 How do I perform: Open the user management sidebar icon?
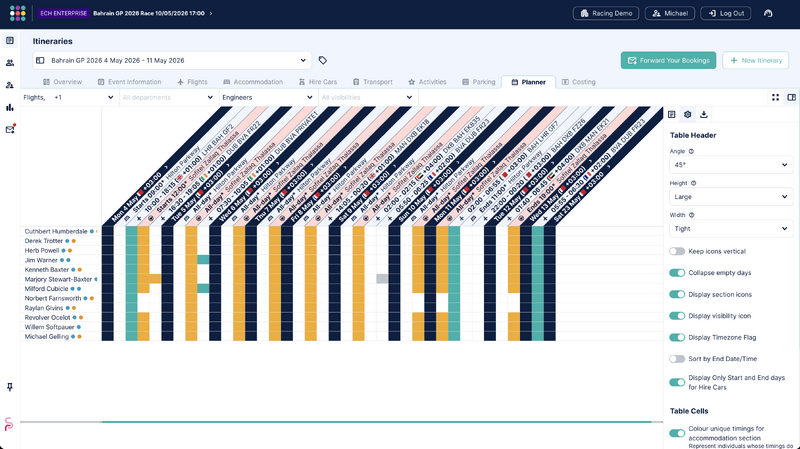pos(10,85)
